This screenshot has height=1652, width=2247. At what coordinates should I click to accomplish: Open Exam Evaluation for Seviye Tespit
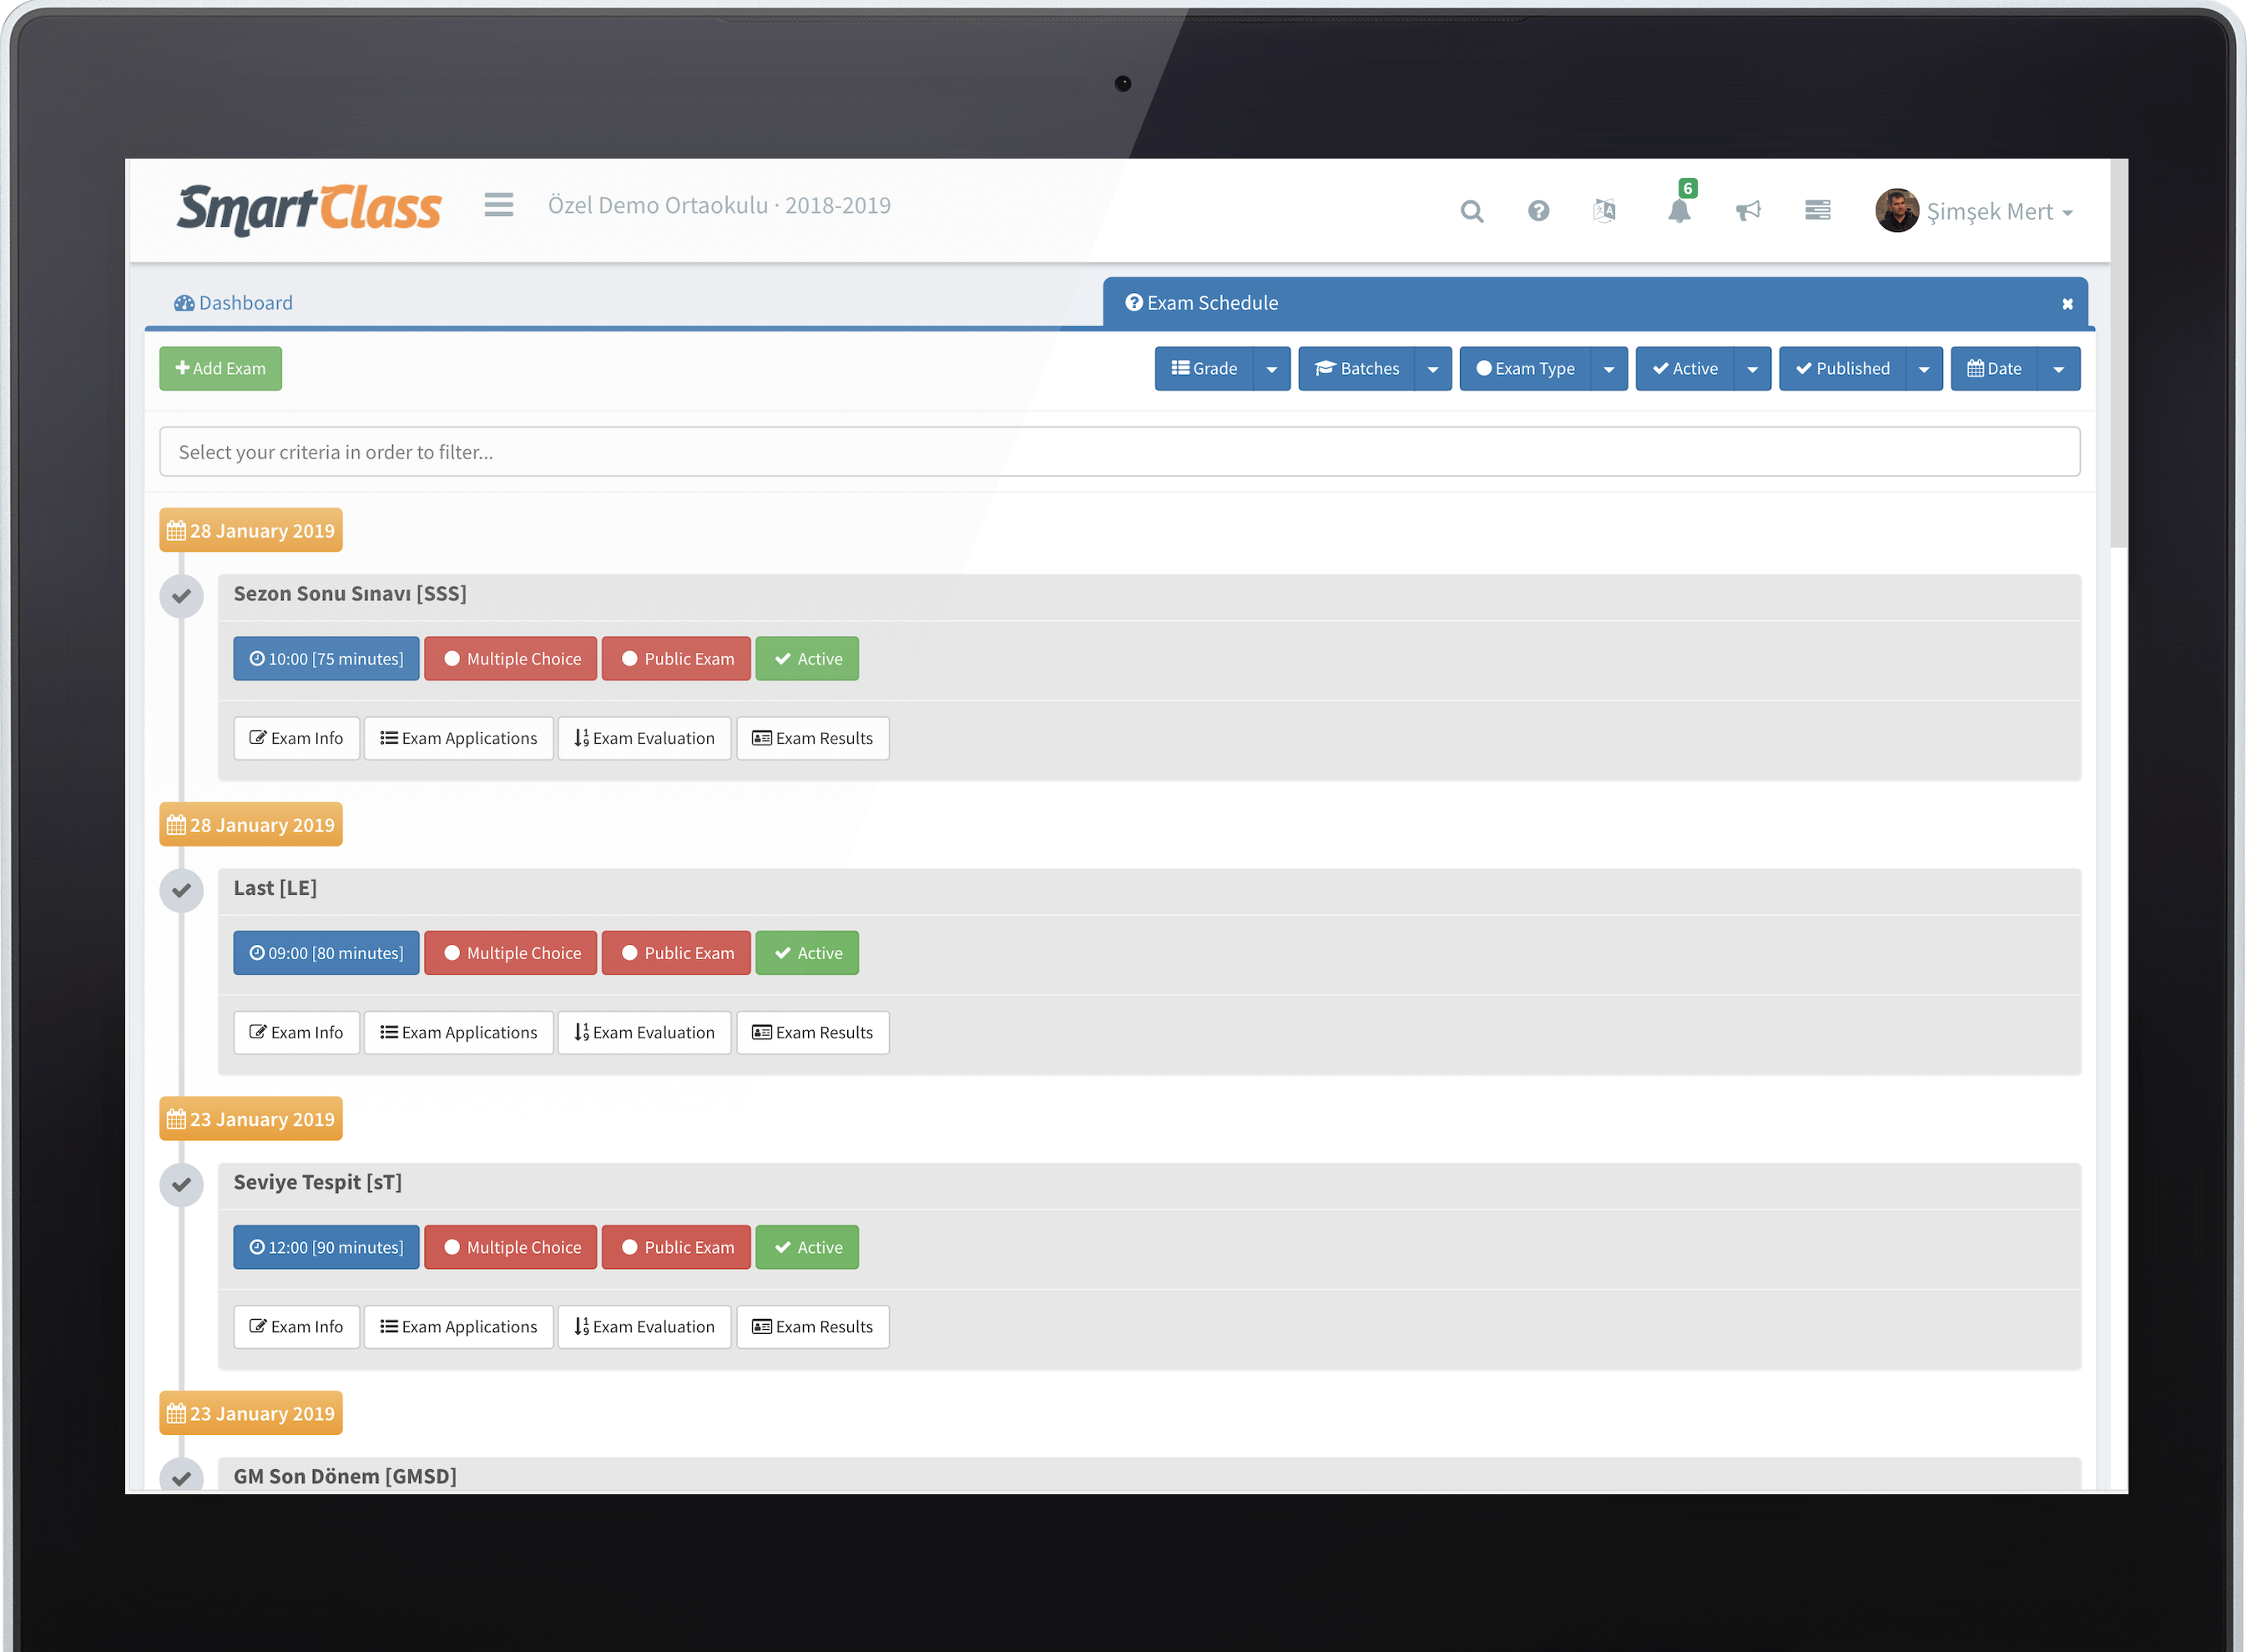tap(645, 1327)
